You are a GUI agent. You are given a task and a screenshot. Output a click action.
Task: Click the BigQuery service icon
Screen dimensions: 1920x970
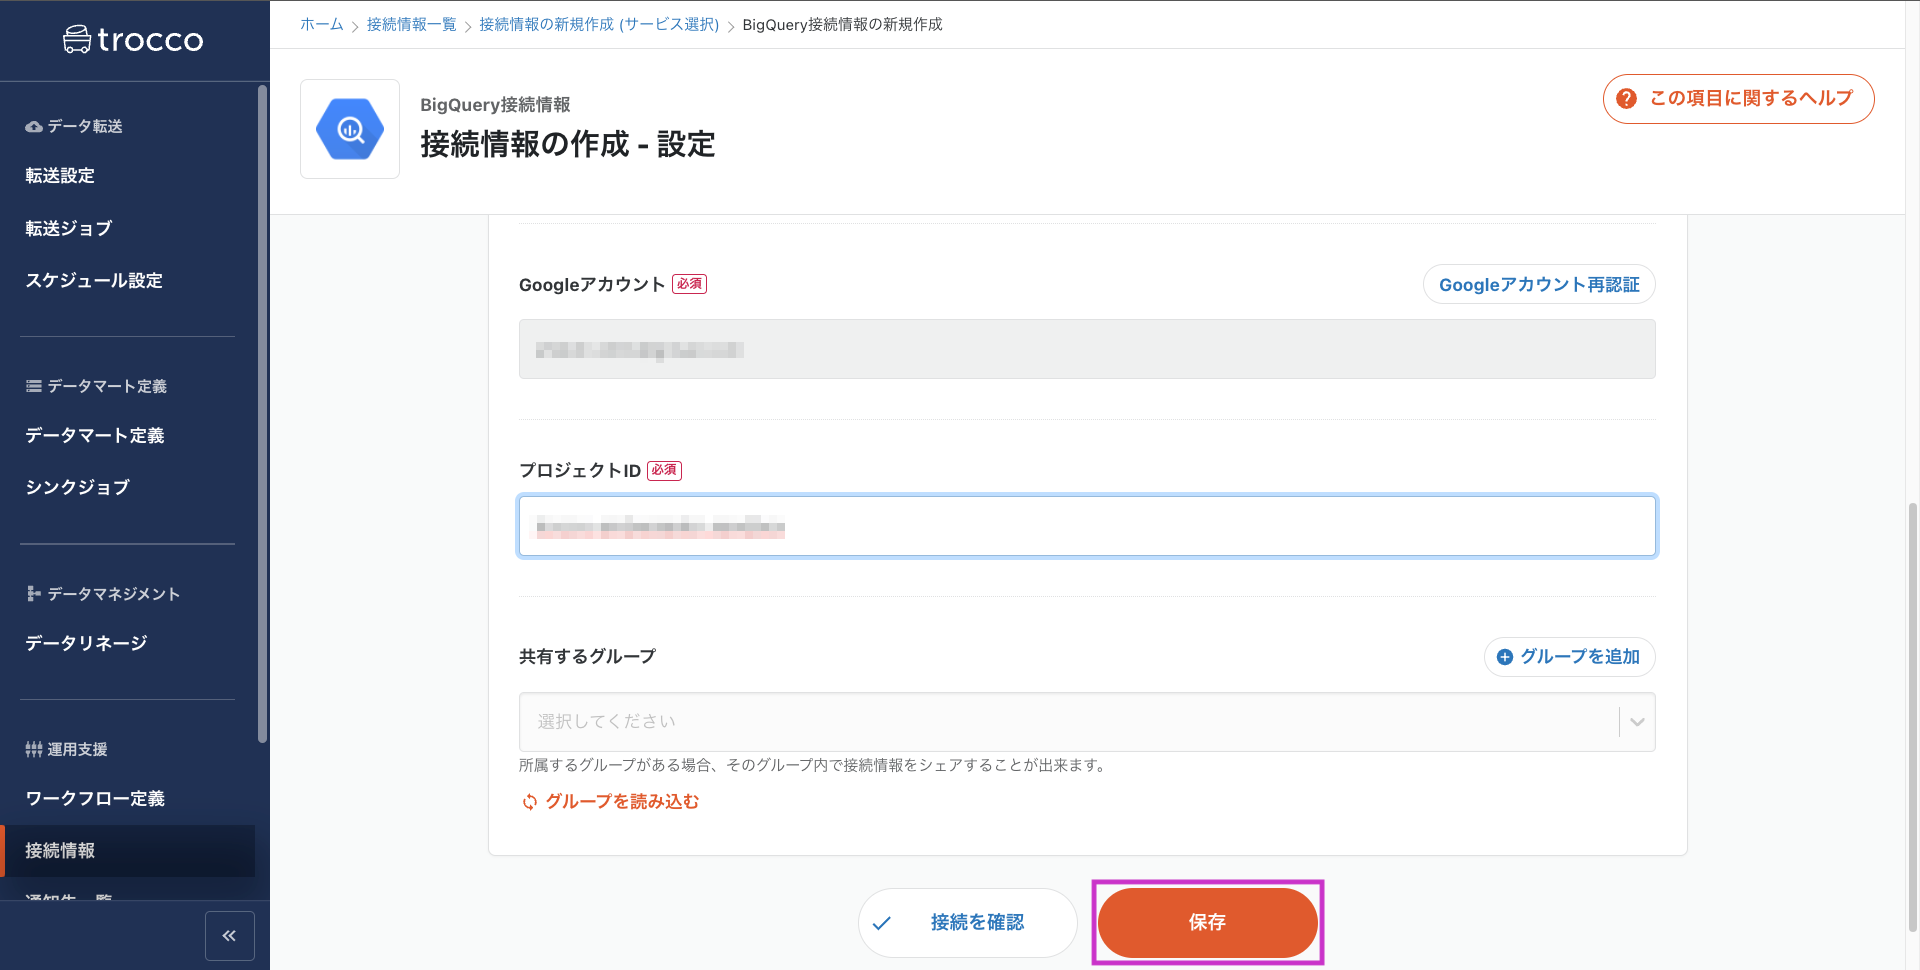tap(350, 129)
